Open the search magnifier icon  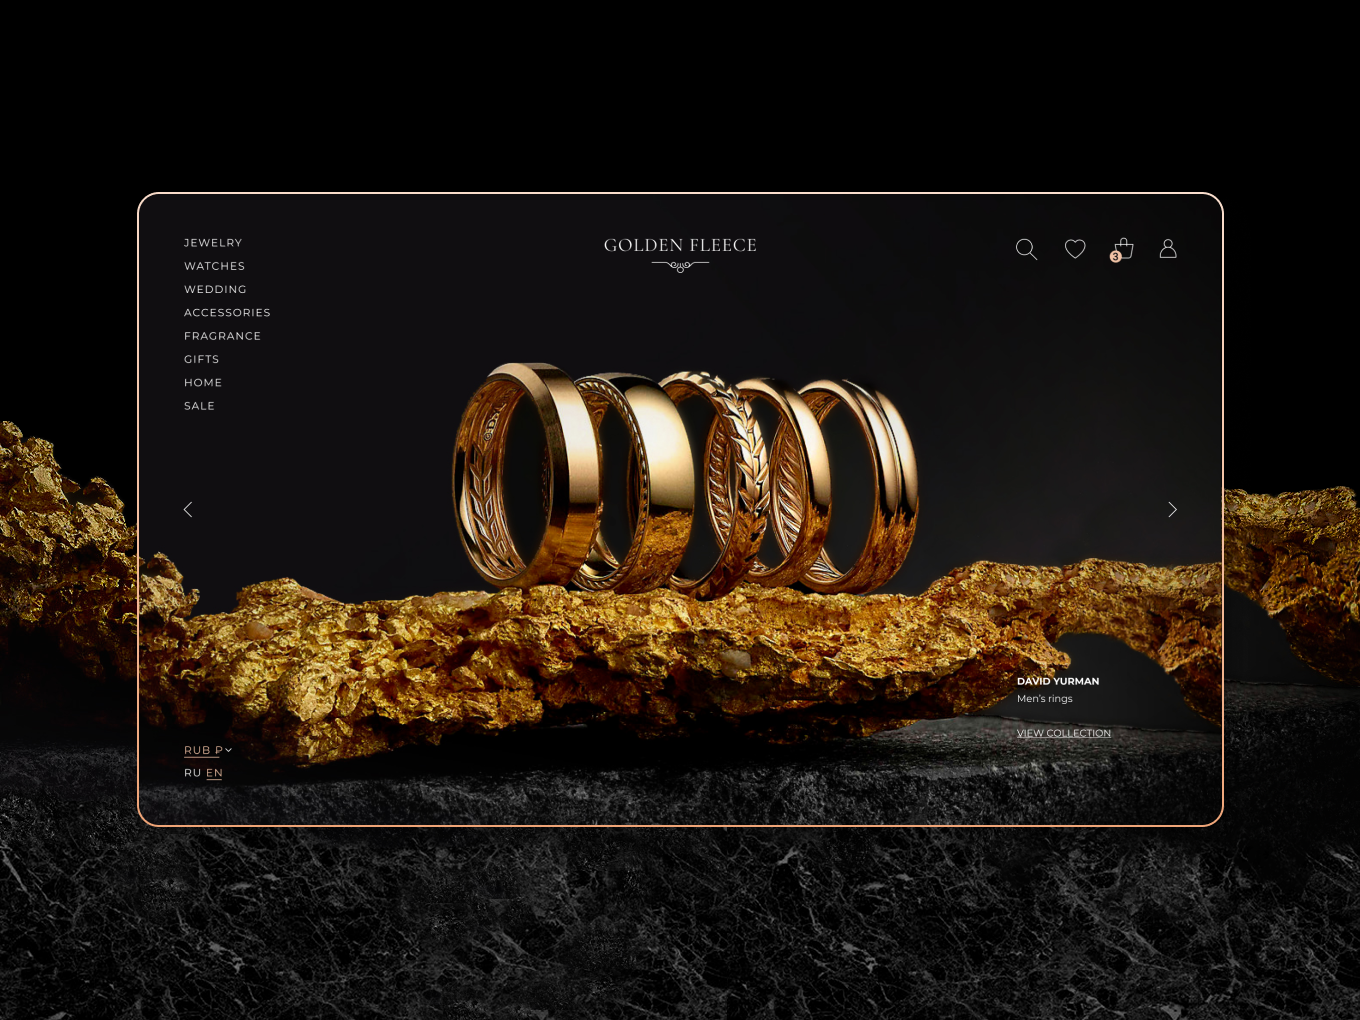1026,249
